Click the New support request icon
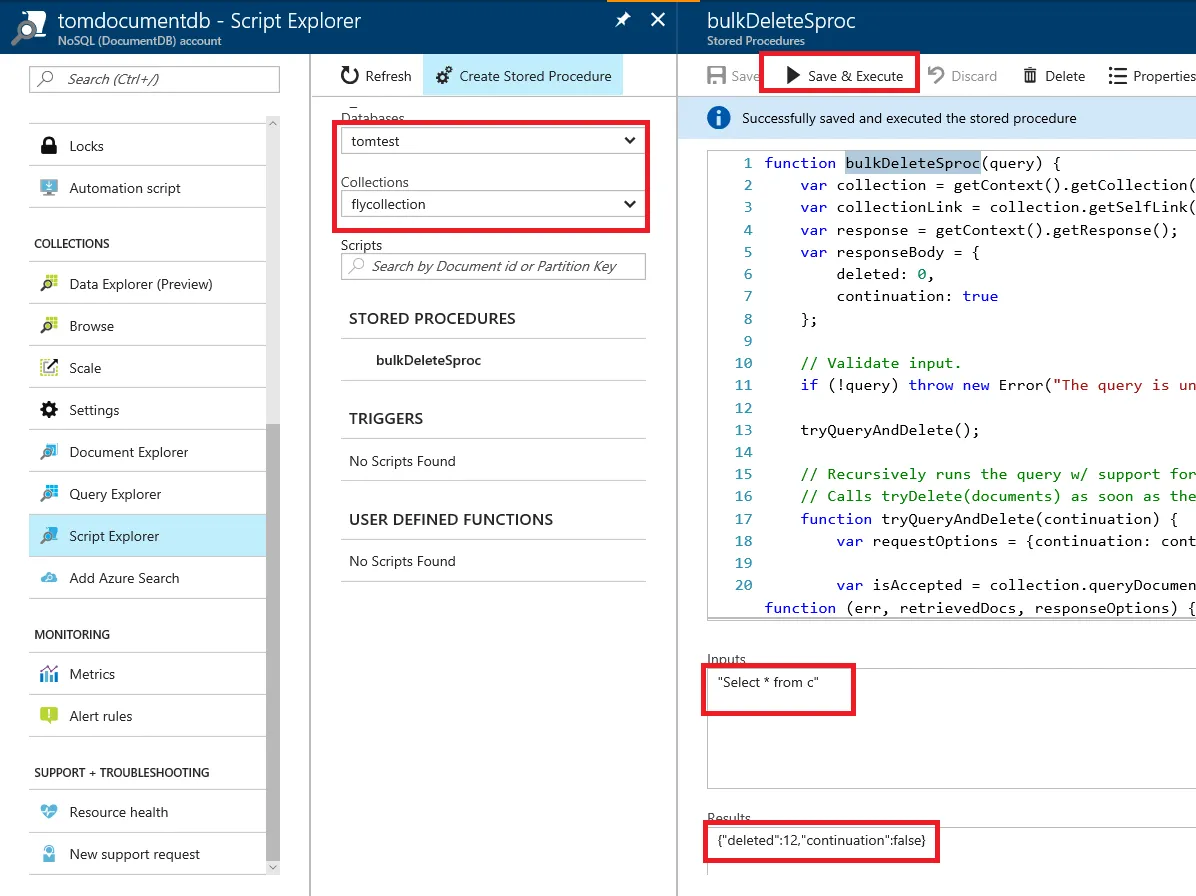This screenshot has width=1196, height=896. tap(49, 854)
